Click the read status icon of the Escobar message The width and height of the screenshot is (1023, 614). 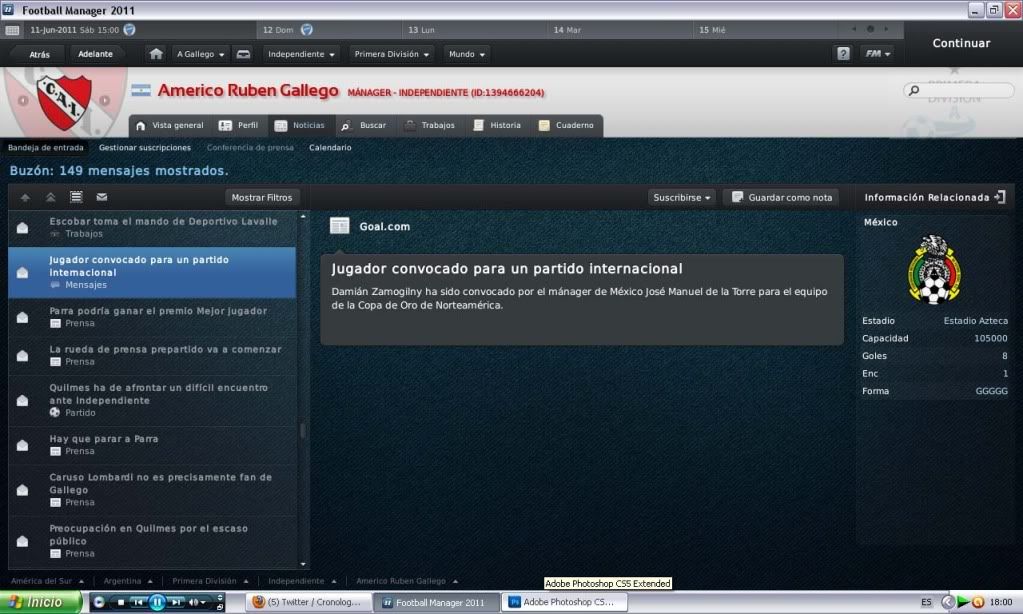[x=22, y=227]
